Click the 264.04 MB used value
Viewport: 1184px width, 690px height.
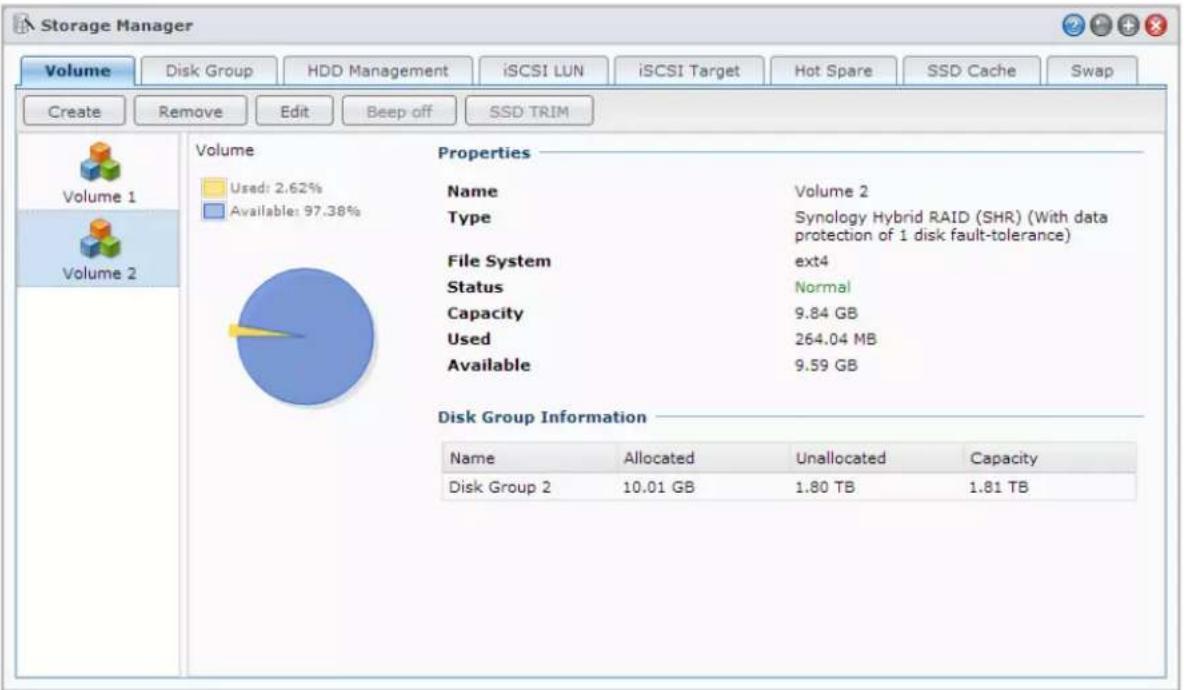pos(835,339)
